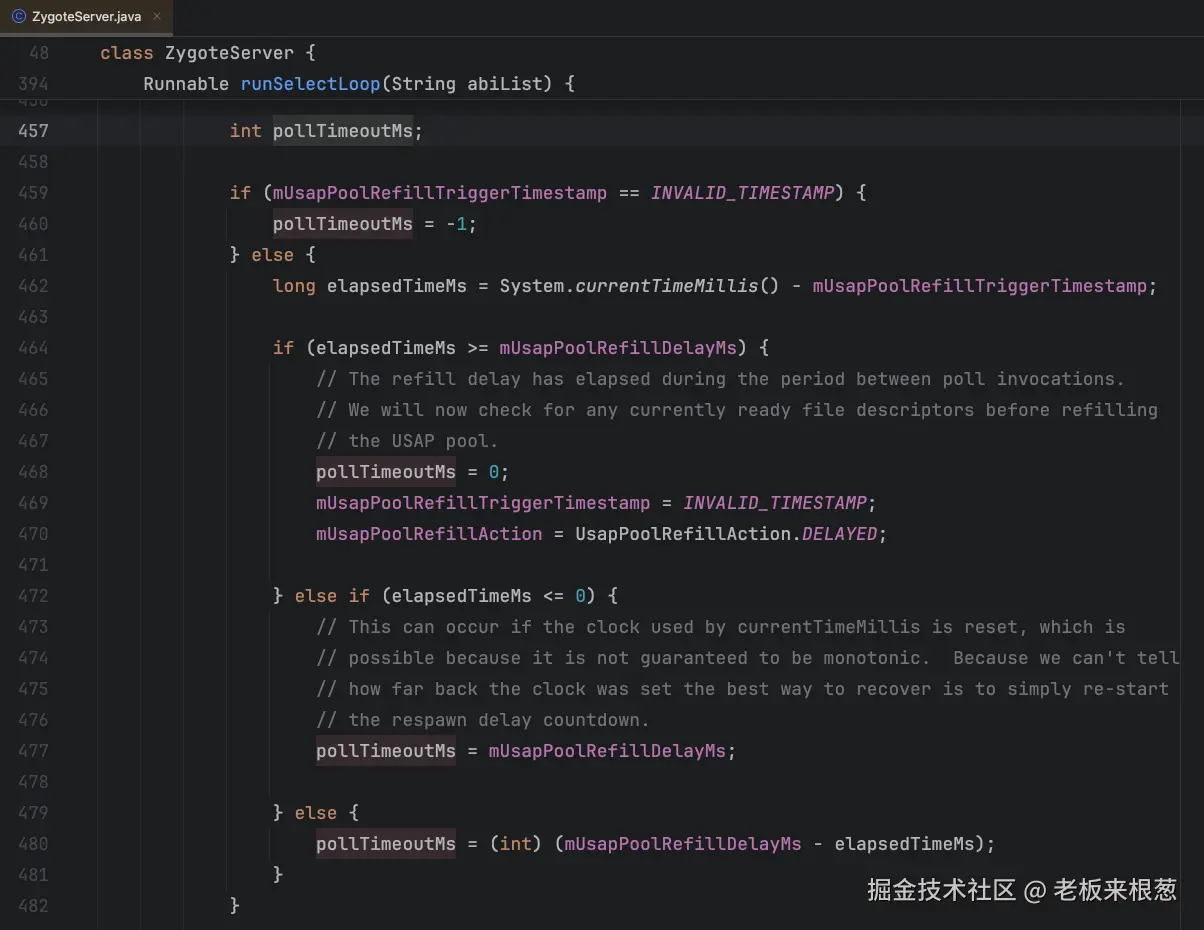Click pollTimeoutMs on line 460
This screenshot has width=1204, height=930.
point(343,224)
